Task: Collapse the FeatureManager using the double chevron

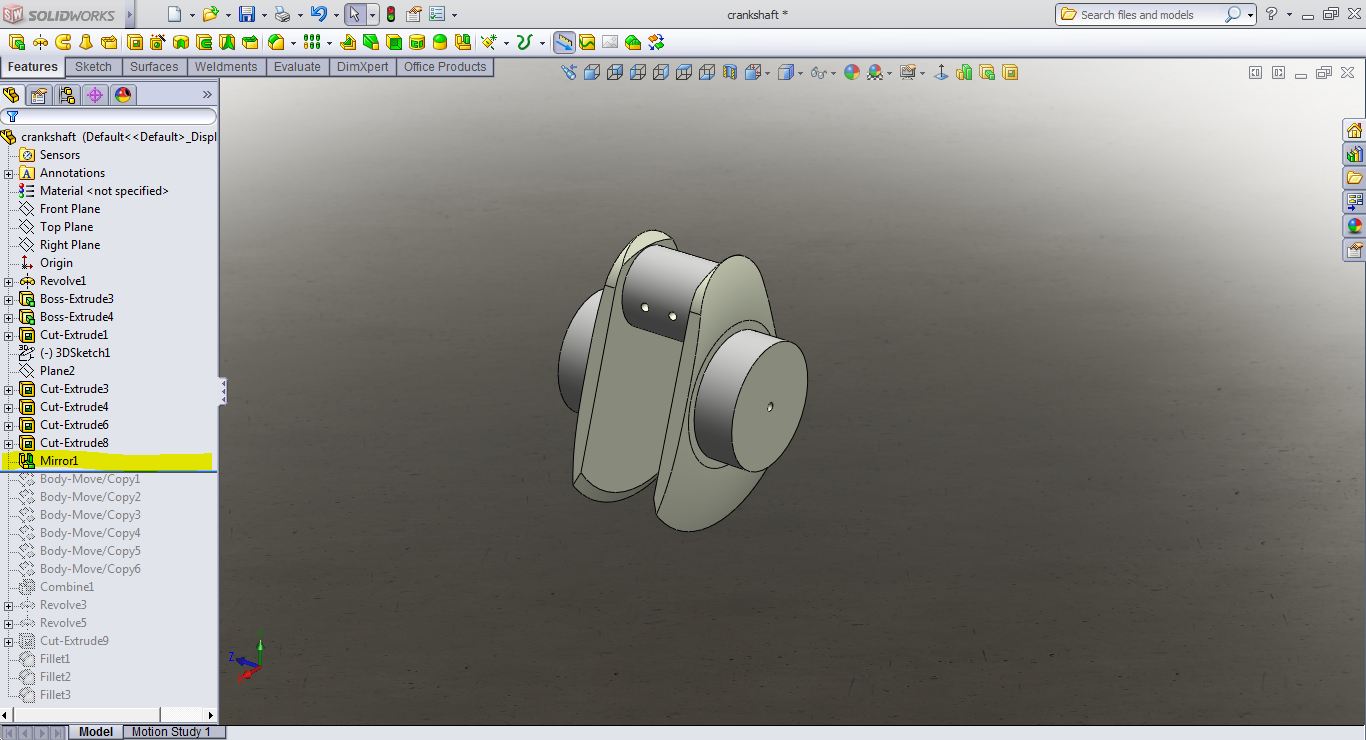Action: coord(206,94)
